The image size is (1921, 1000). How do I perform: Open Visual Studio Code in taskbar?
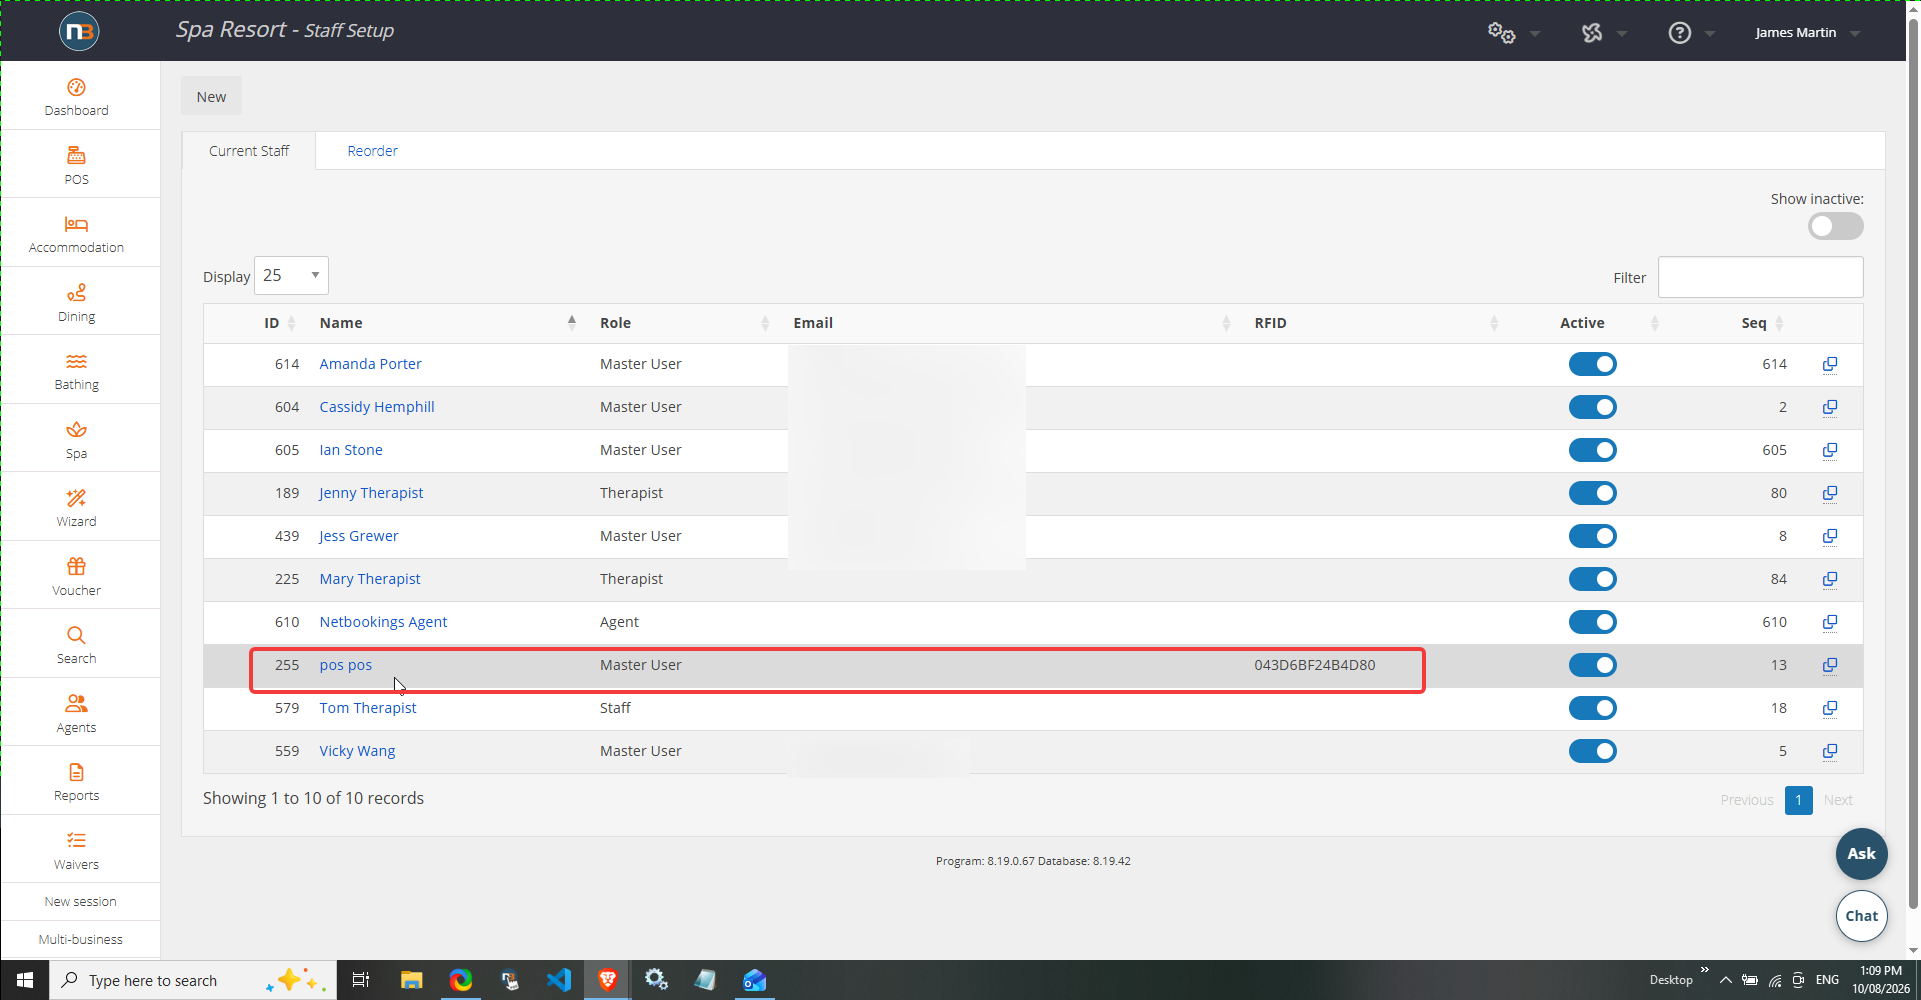coord(559,980)
